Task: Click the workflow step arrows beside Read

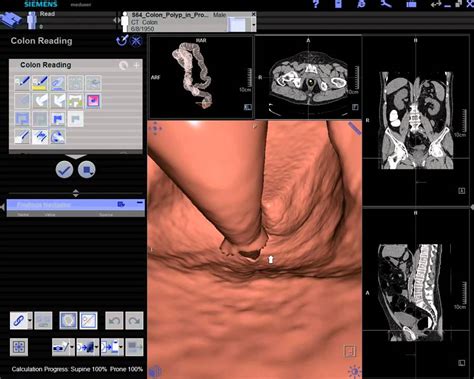Action: pos(117,20)
